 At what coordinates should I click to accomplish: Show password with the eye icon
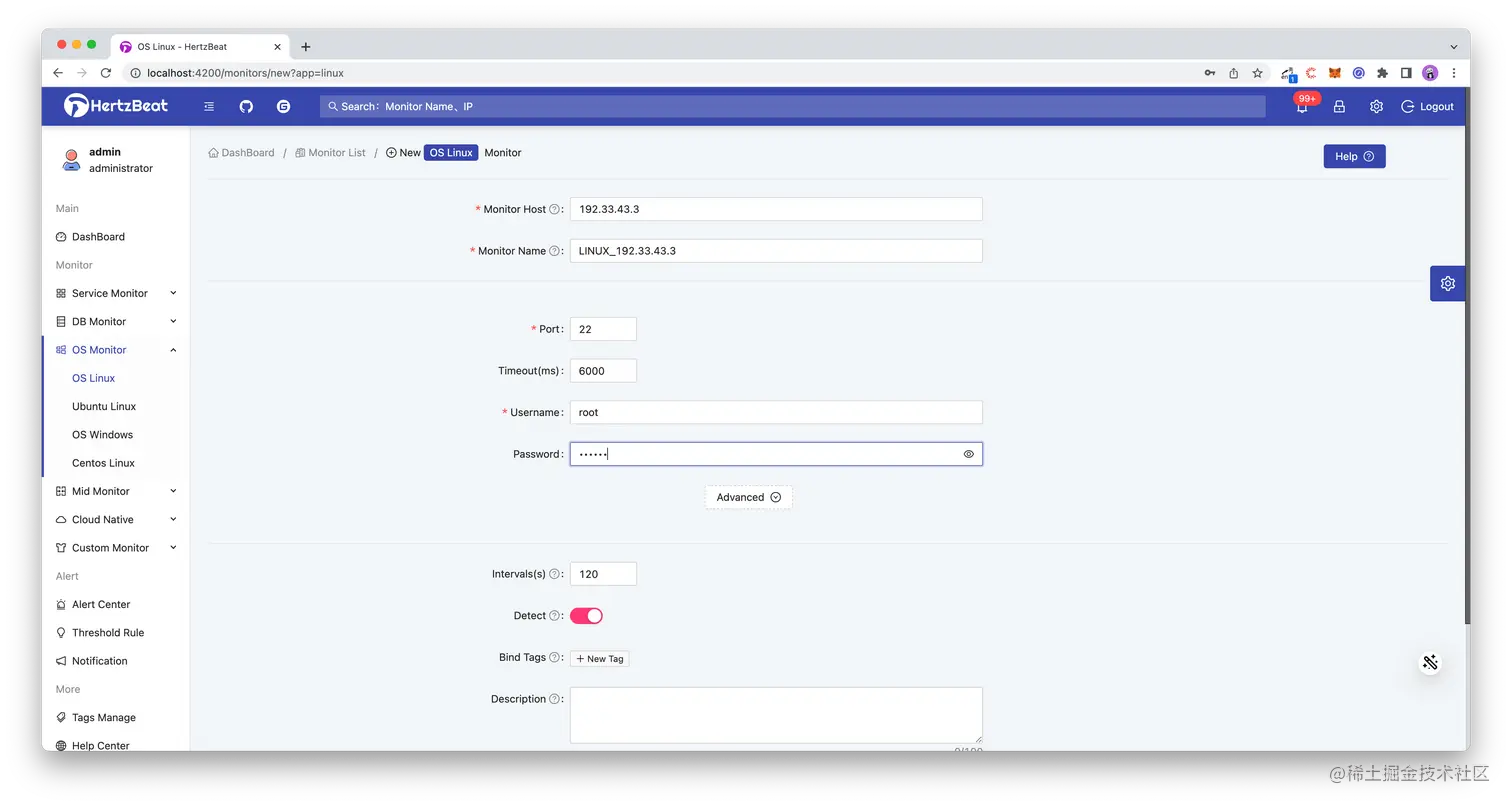(x=968, y=454)
